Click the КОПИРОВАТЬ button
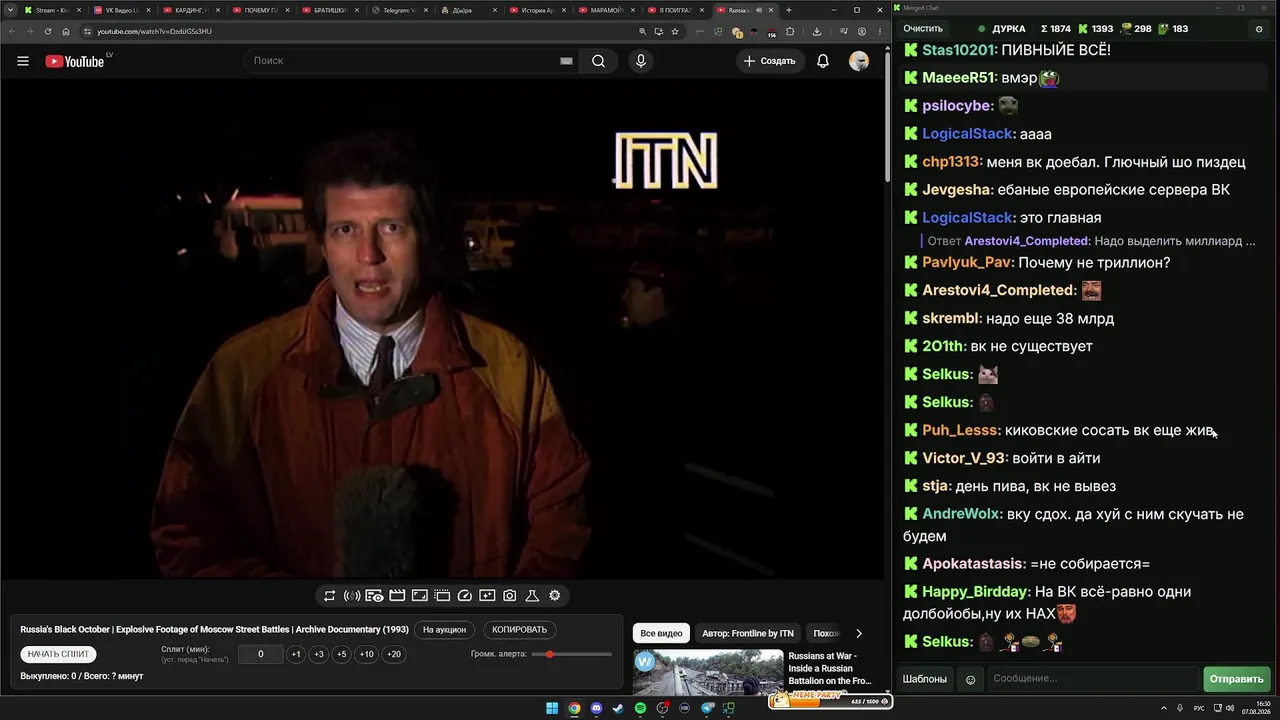Screen dimensions: 1280x720 coord(520,630)
